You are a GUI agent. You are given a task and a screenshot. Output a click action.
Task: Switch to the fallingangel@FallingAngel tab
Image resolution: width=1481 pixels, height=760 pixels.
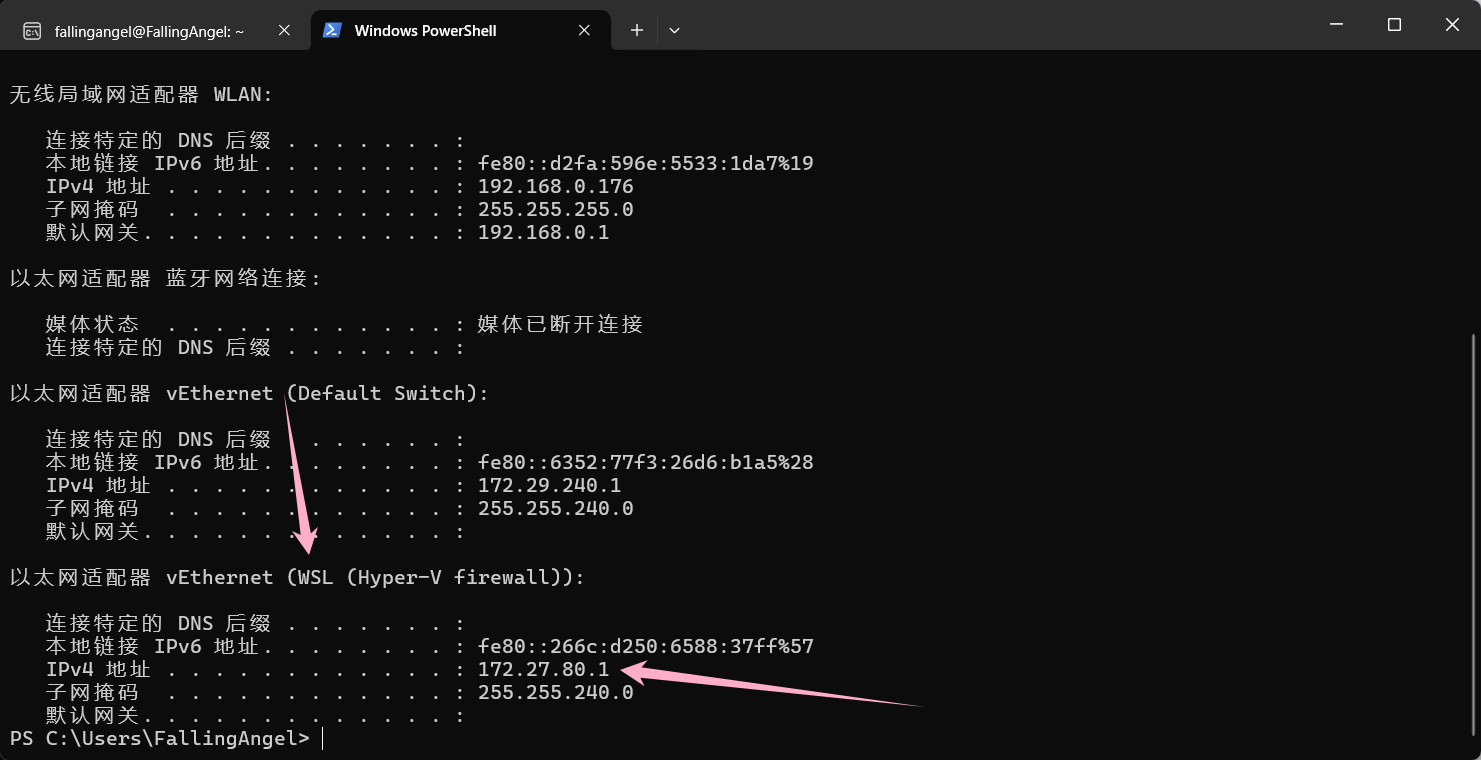point(155,31)
